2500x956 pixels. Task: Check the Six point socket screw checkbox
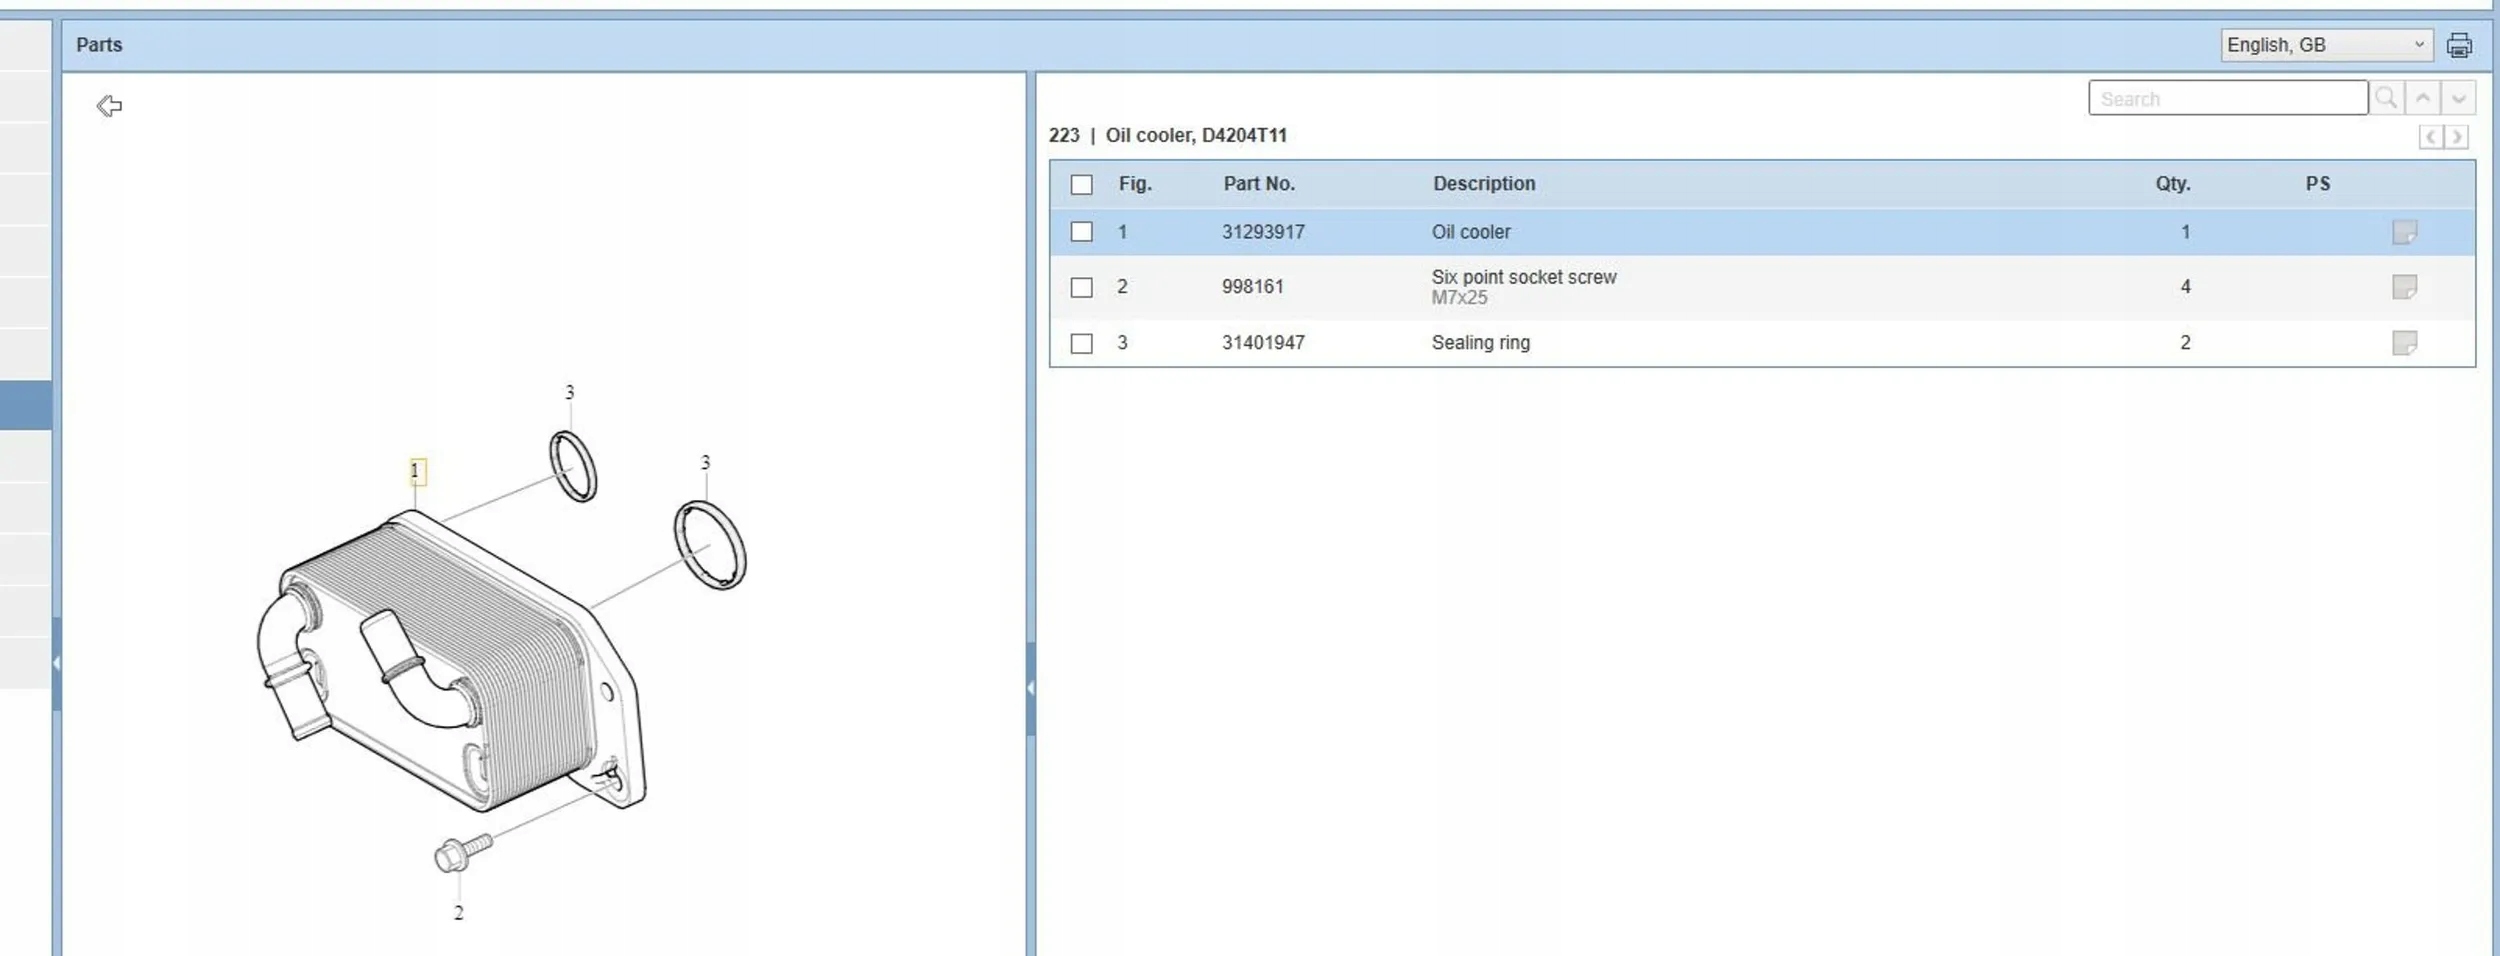[1081, 288]
